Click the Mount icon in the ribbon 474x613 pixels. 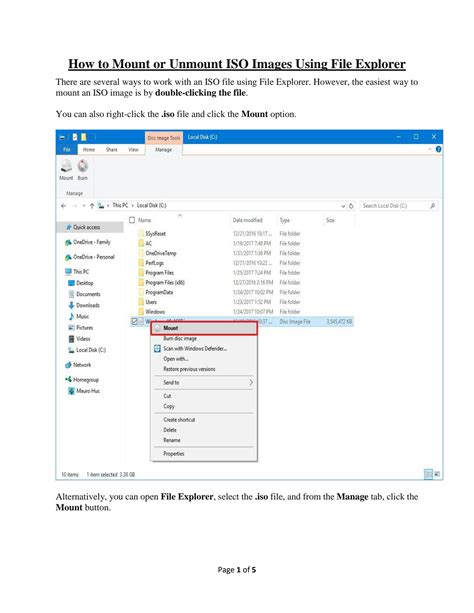point(66,166)
